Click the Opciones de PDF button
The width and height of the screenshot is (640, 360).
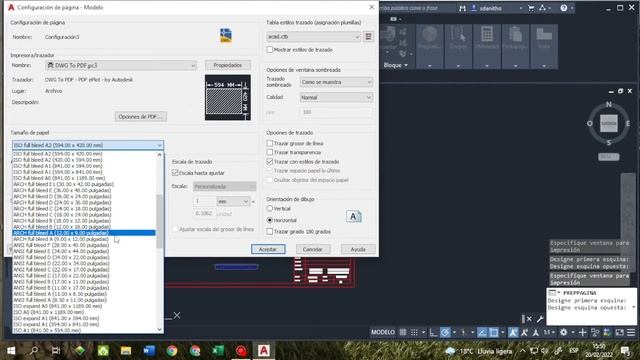click(140, 117)
